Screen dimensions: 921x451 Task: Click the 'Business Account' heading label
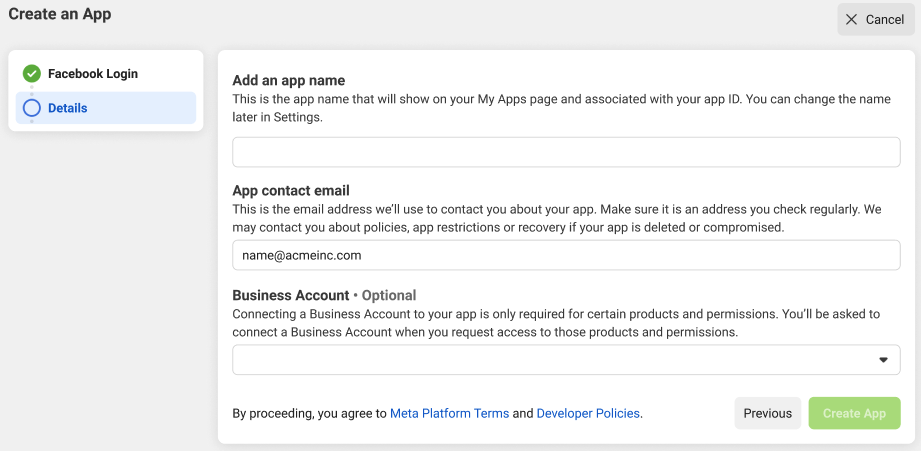click(290, 296)
